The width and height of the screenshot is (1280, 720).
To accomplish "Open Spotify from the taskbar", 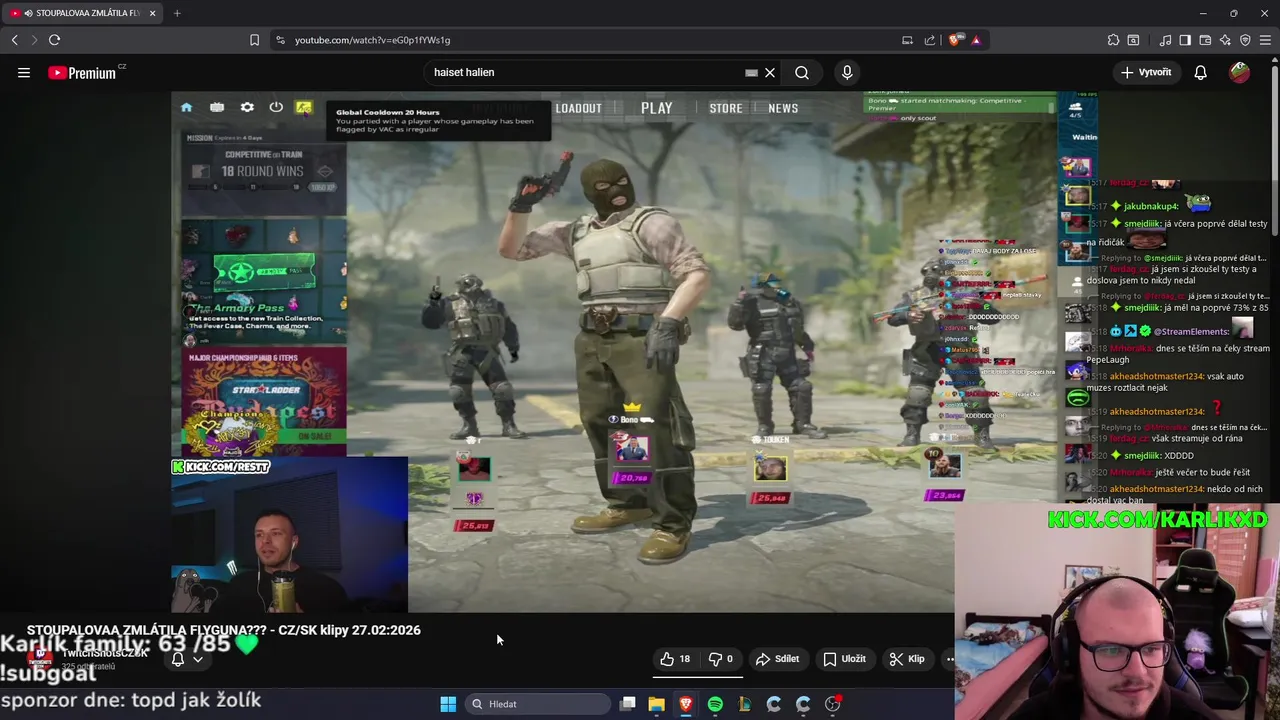I will click(x=715, y=704).
